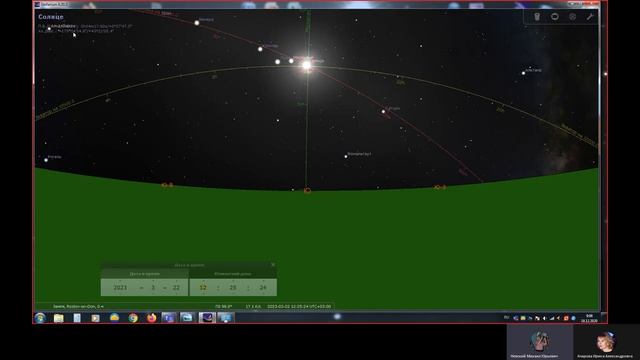This screenshot has height=360, width=640.
Task: Open the media player taskbar icon
Action: coord(96,318)
